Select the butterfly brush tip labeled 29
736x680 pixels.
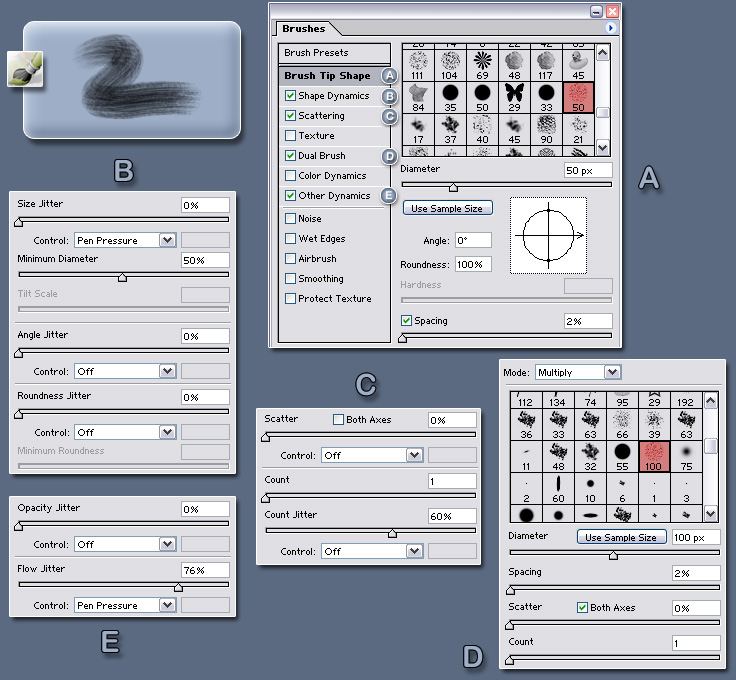click(x=516, y=100)
